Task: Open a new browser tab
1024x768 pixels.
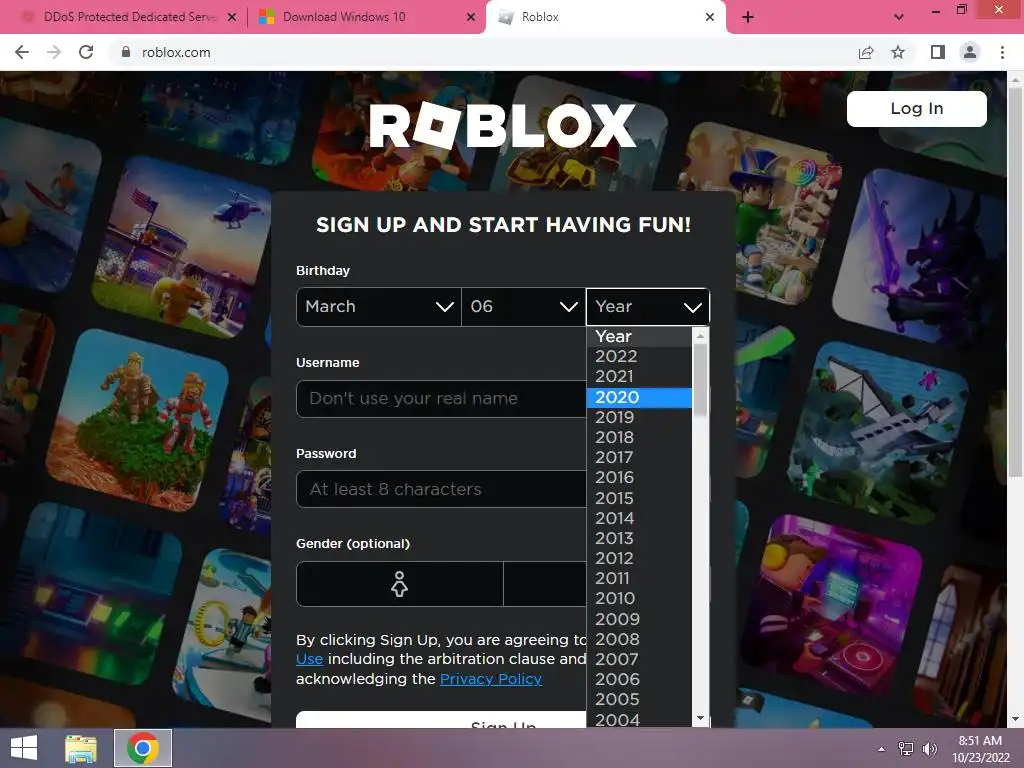Action: (x=748, y=17)
